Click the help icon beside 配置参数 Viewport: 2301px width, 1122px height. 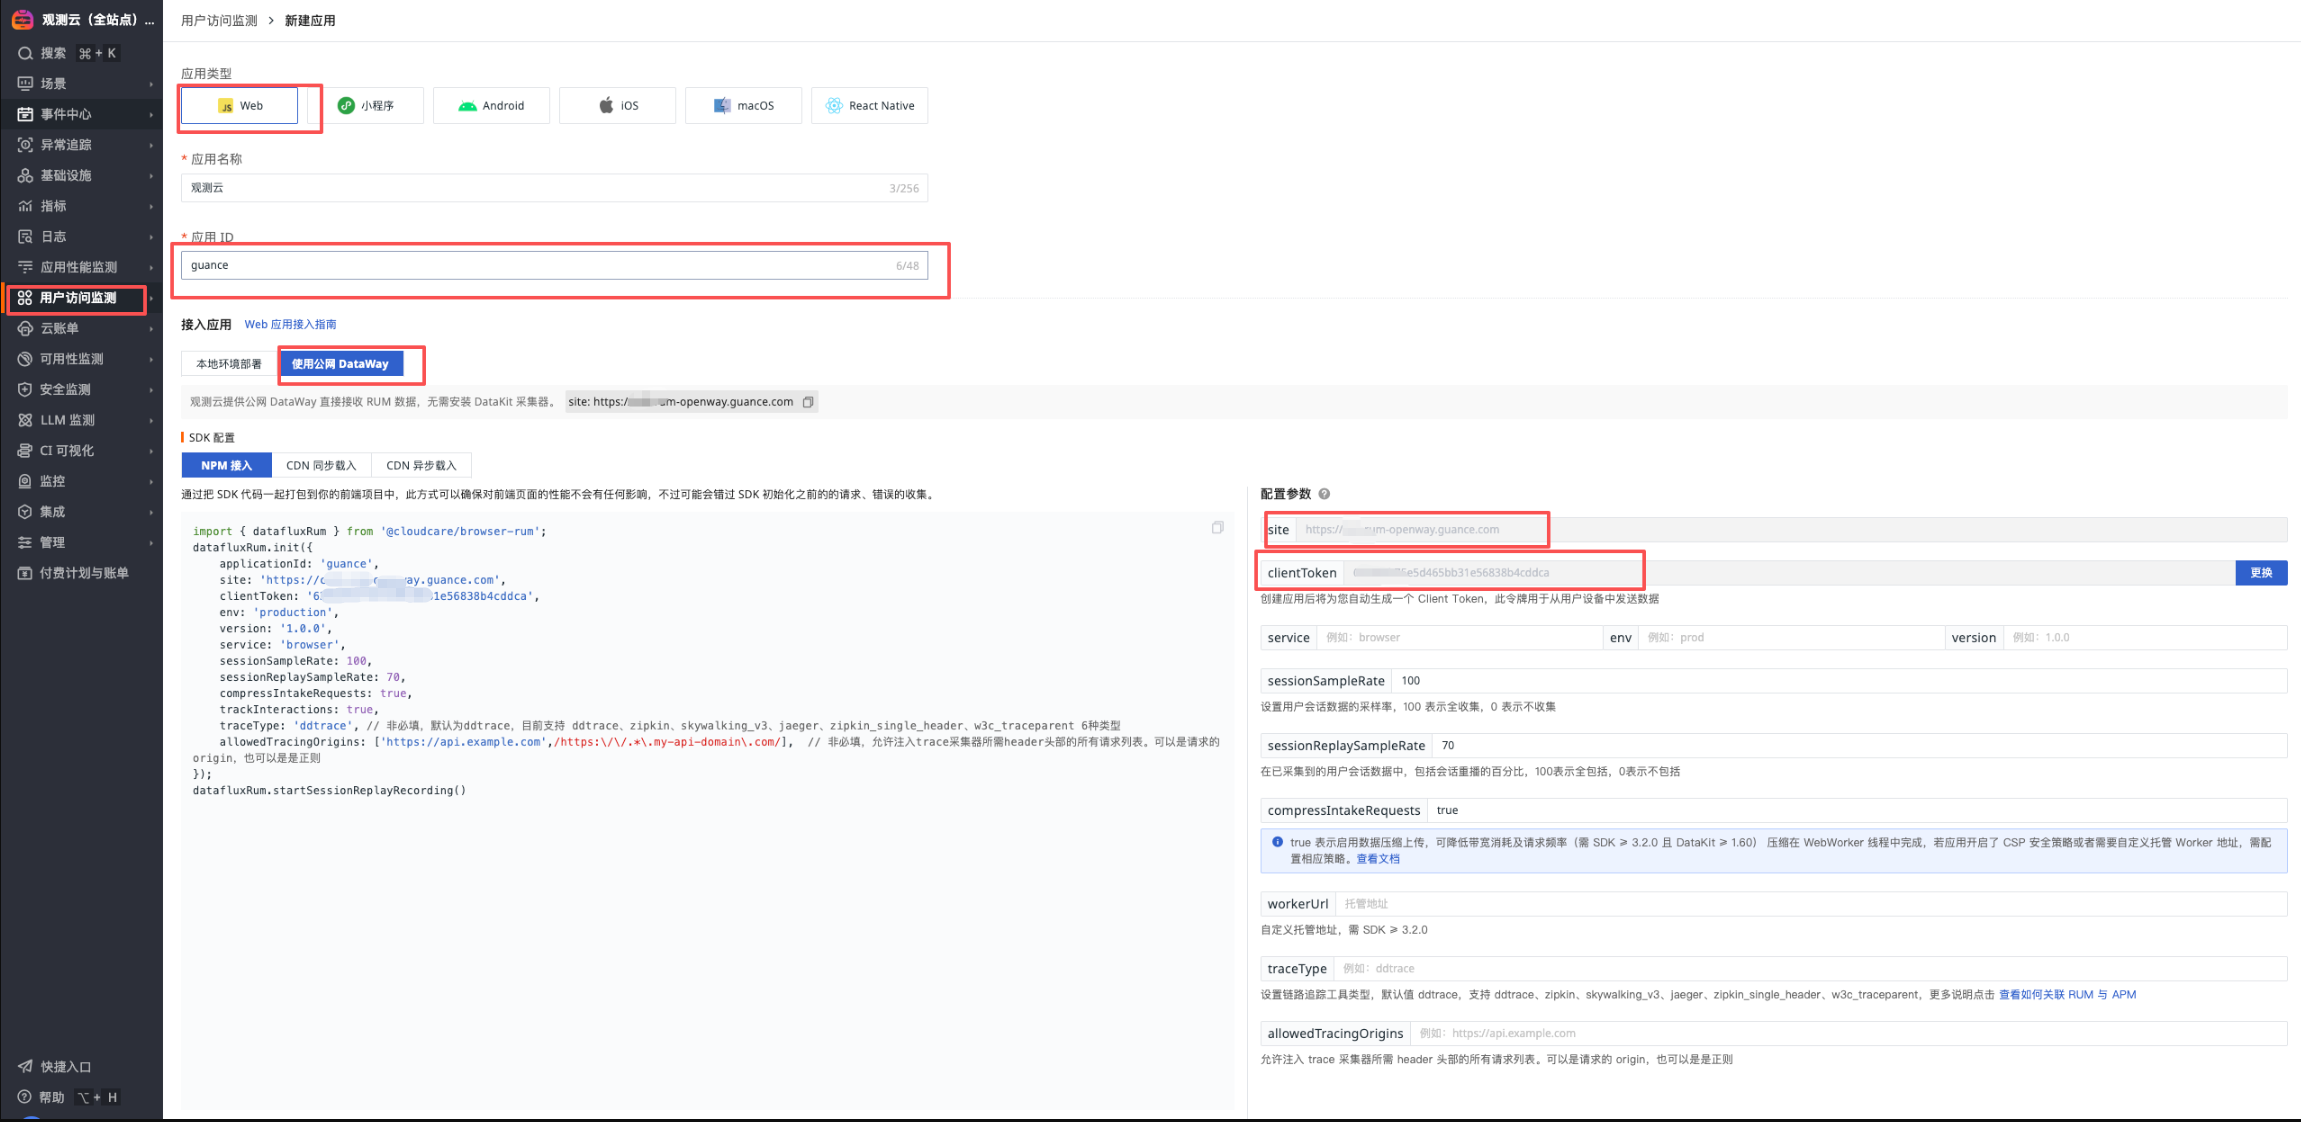[x=1324, y=494]
